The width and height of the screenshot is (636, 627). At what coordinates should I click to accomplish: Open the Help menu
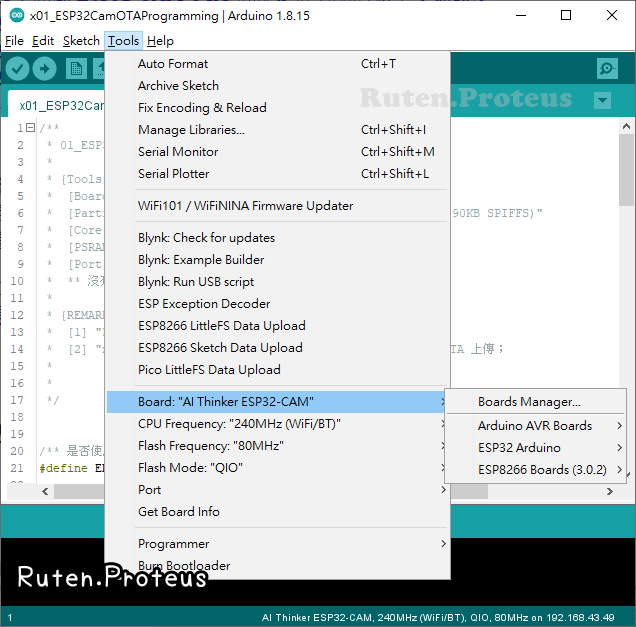click(x=160, y=41)
